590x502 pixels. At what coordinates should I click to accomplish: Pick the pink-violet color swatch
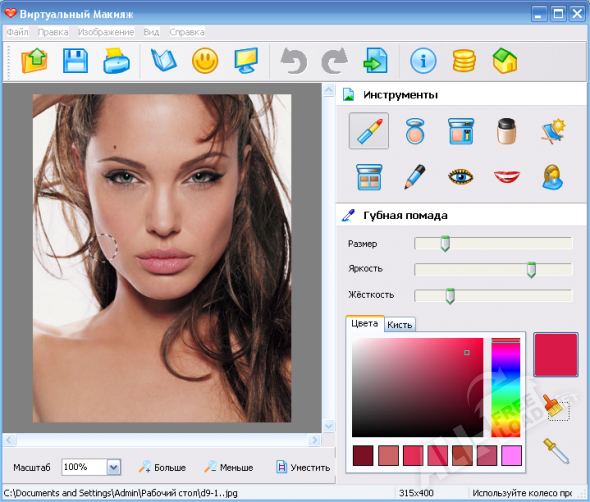pos(511,455)
